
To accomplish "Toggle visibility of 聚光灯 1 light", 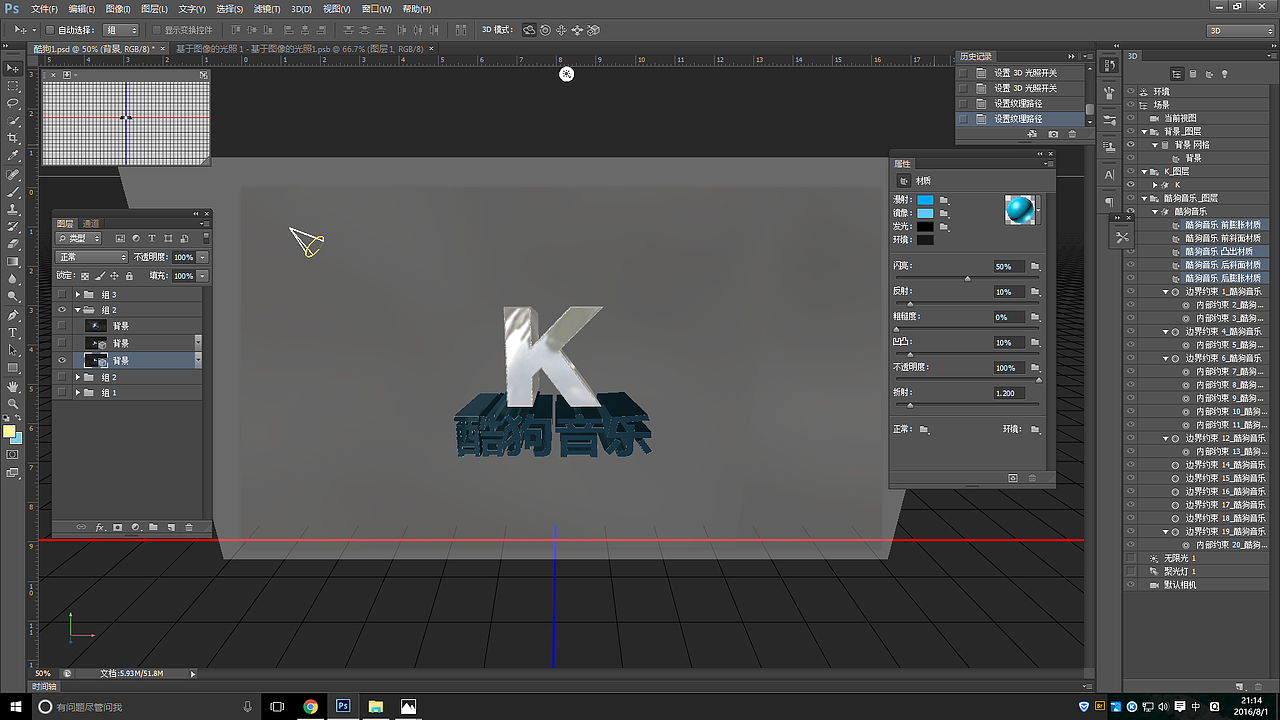I will tap(1131, 571).
